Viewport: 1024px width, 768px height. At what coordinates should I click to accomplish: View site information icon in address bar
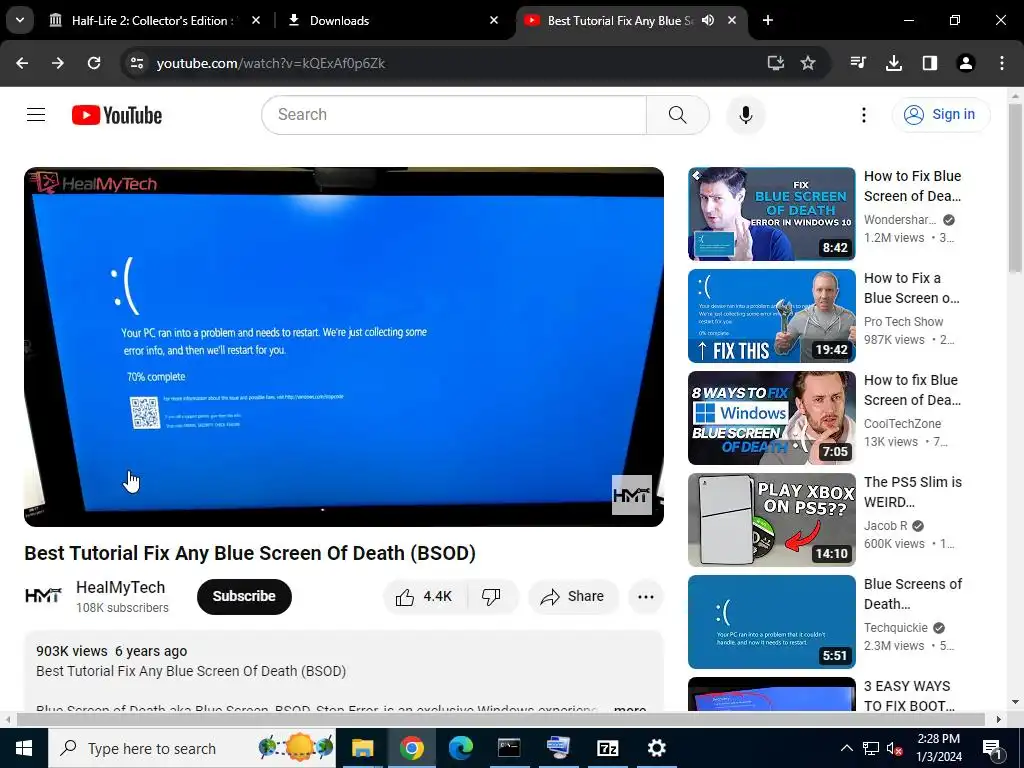point(136,63)
